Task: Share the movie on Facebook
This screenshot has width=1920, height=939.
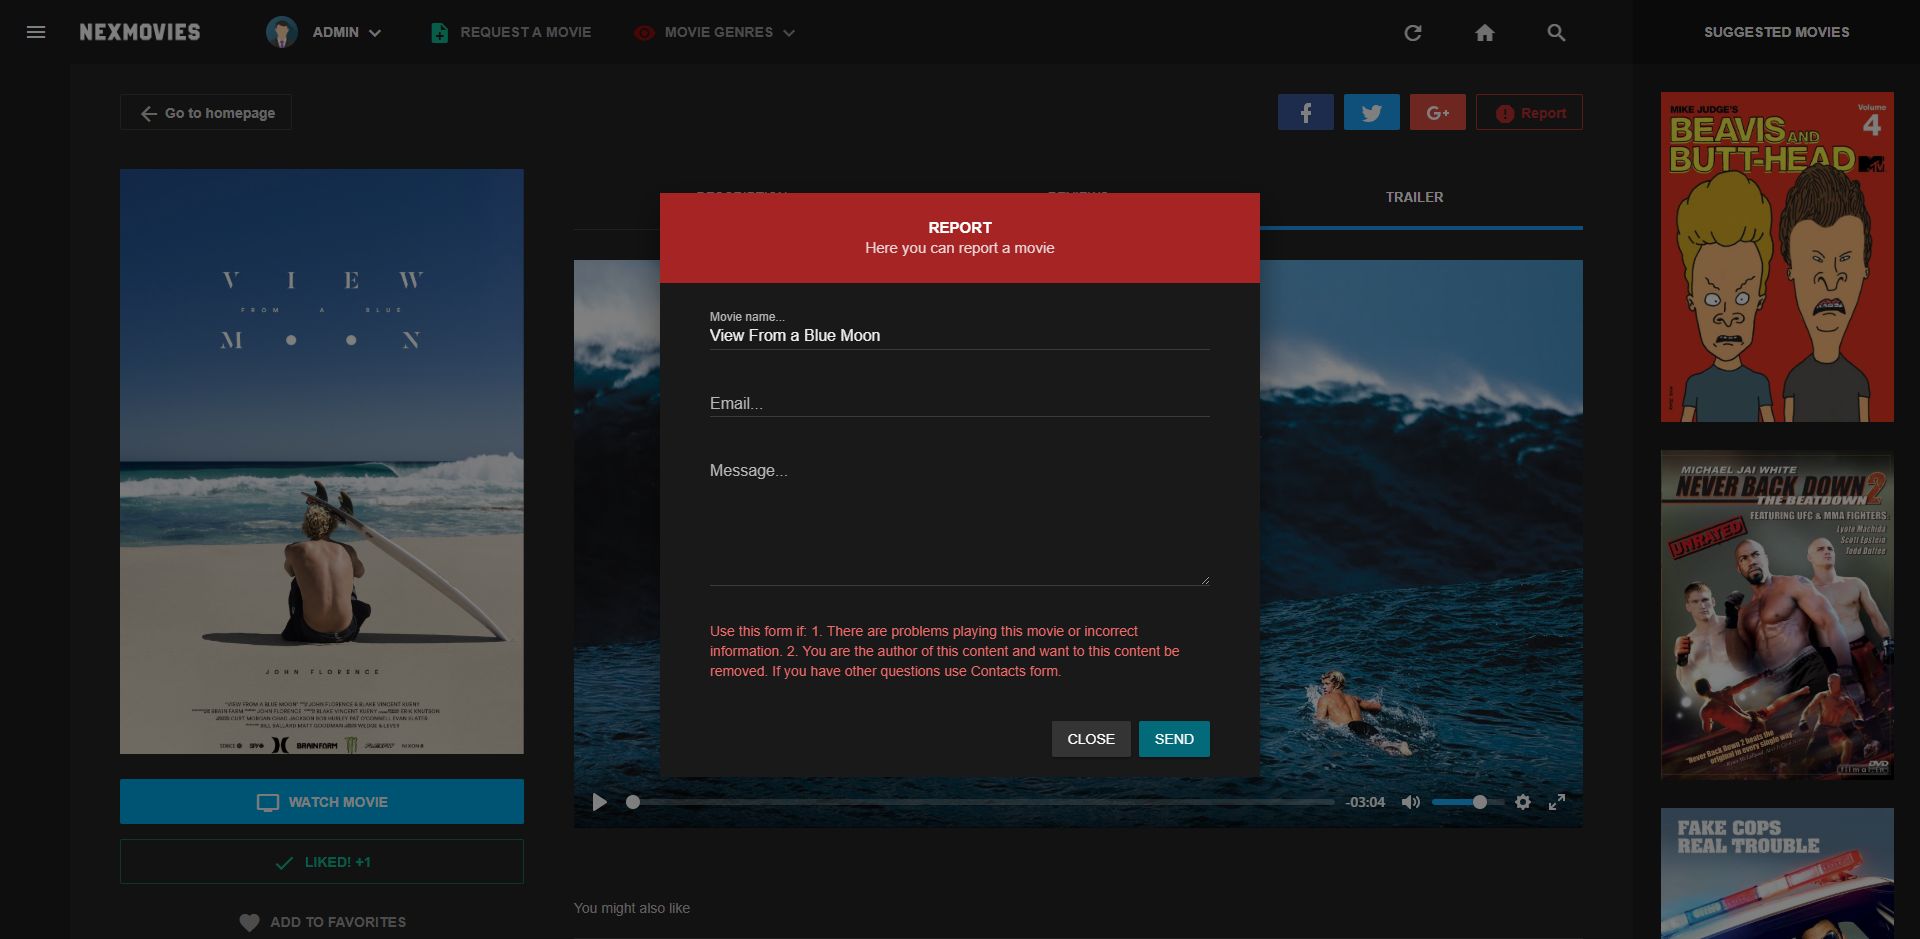Action: 1306,113
